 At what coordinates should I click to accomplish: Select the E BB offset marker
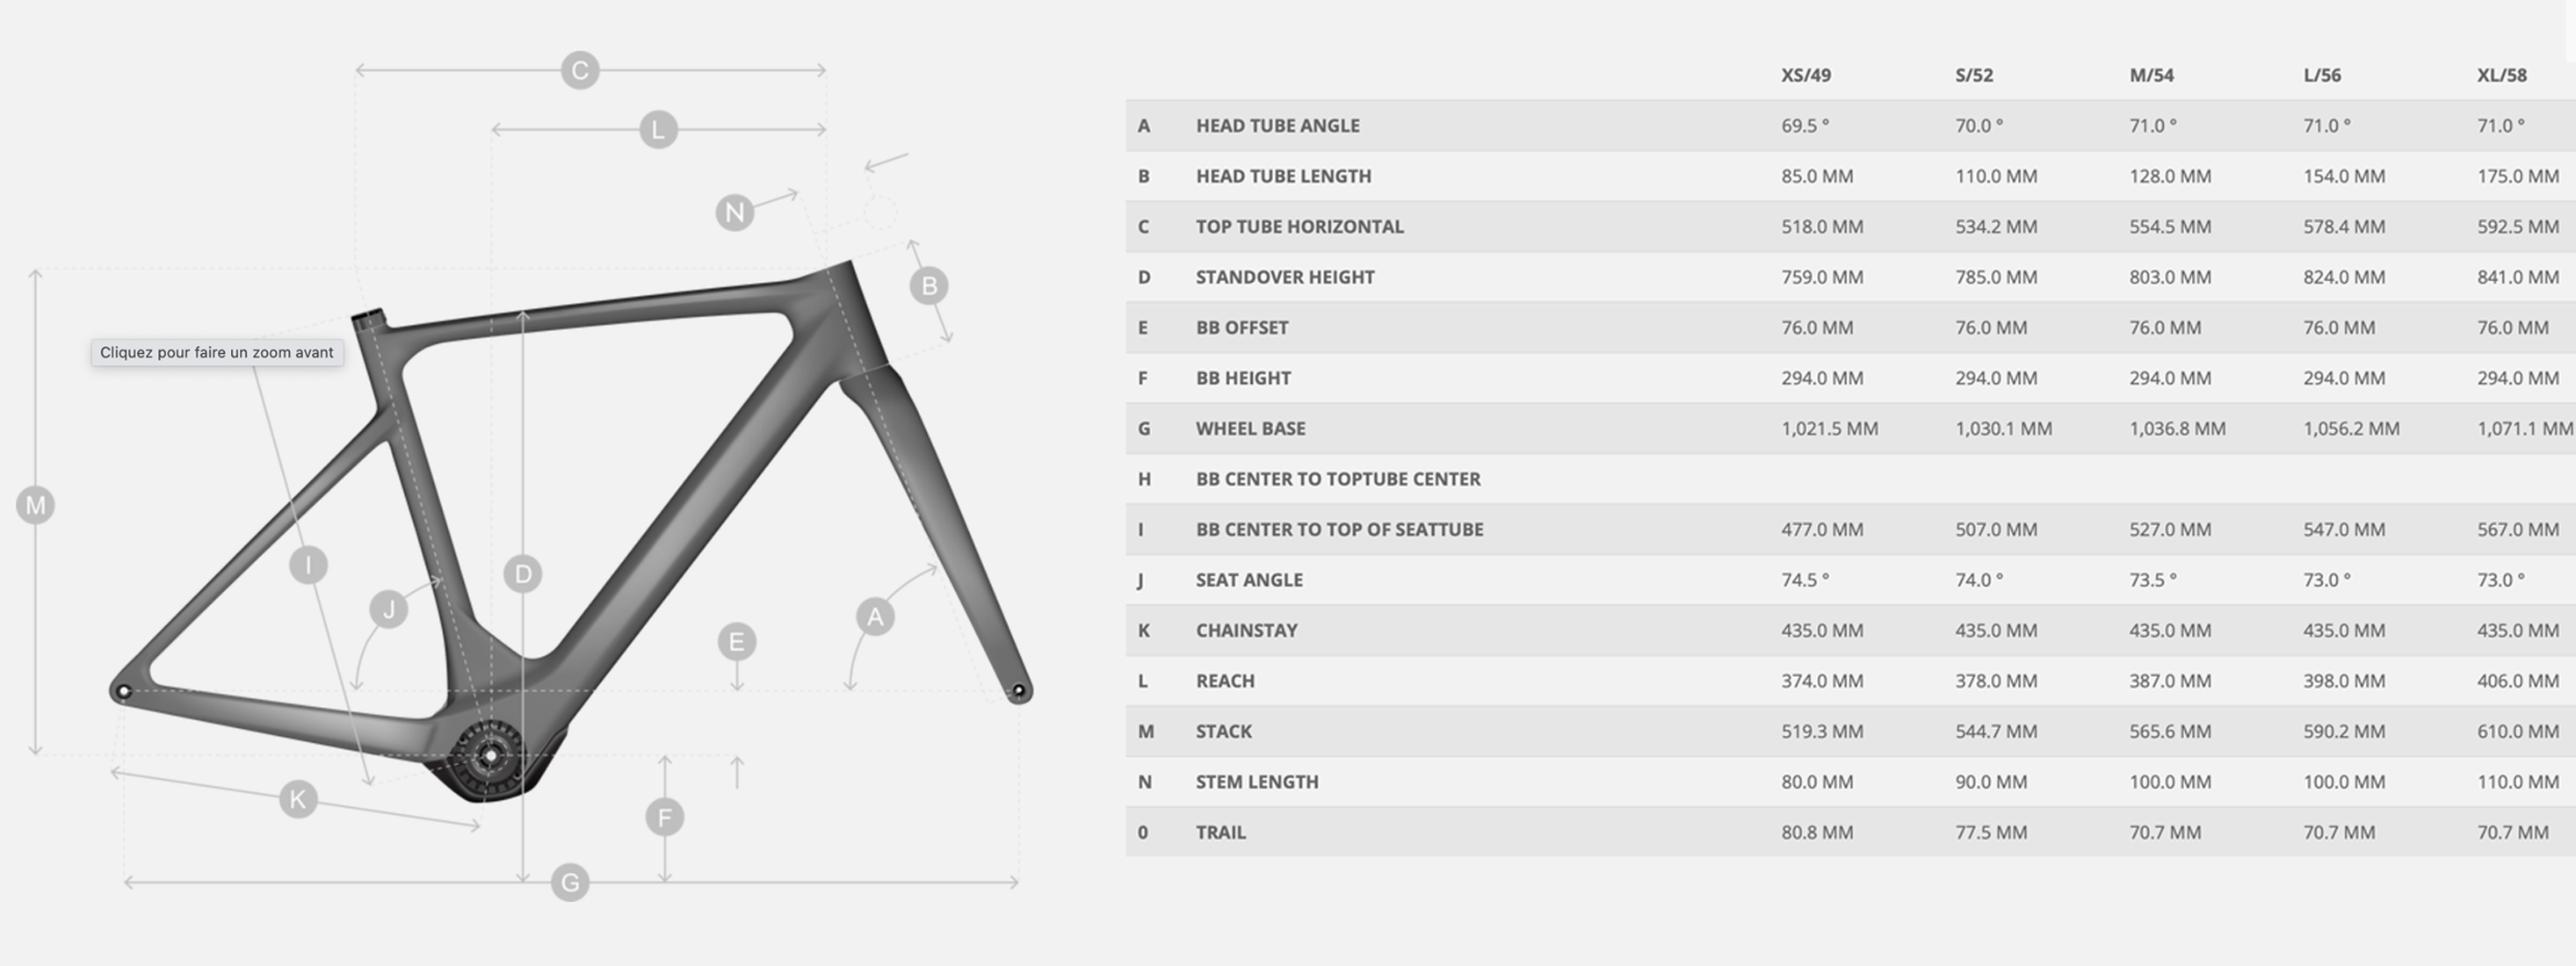[737, 642]
